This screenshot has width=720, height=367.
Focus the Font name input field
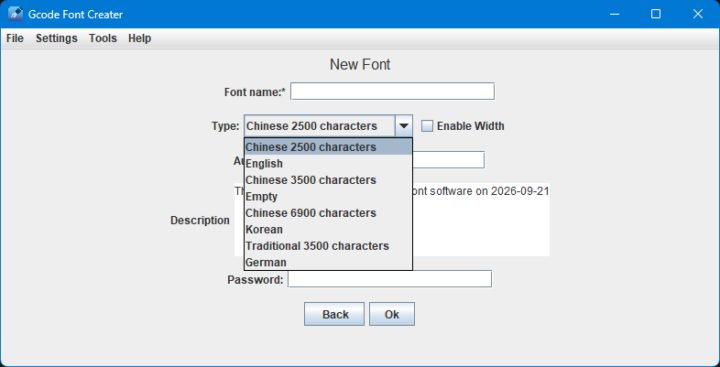(392, 91)
